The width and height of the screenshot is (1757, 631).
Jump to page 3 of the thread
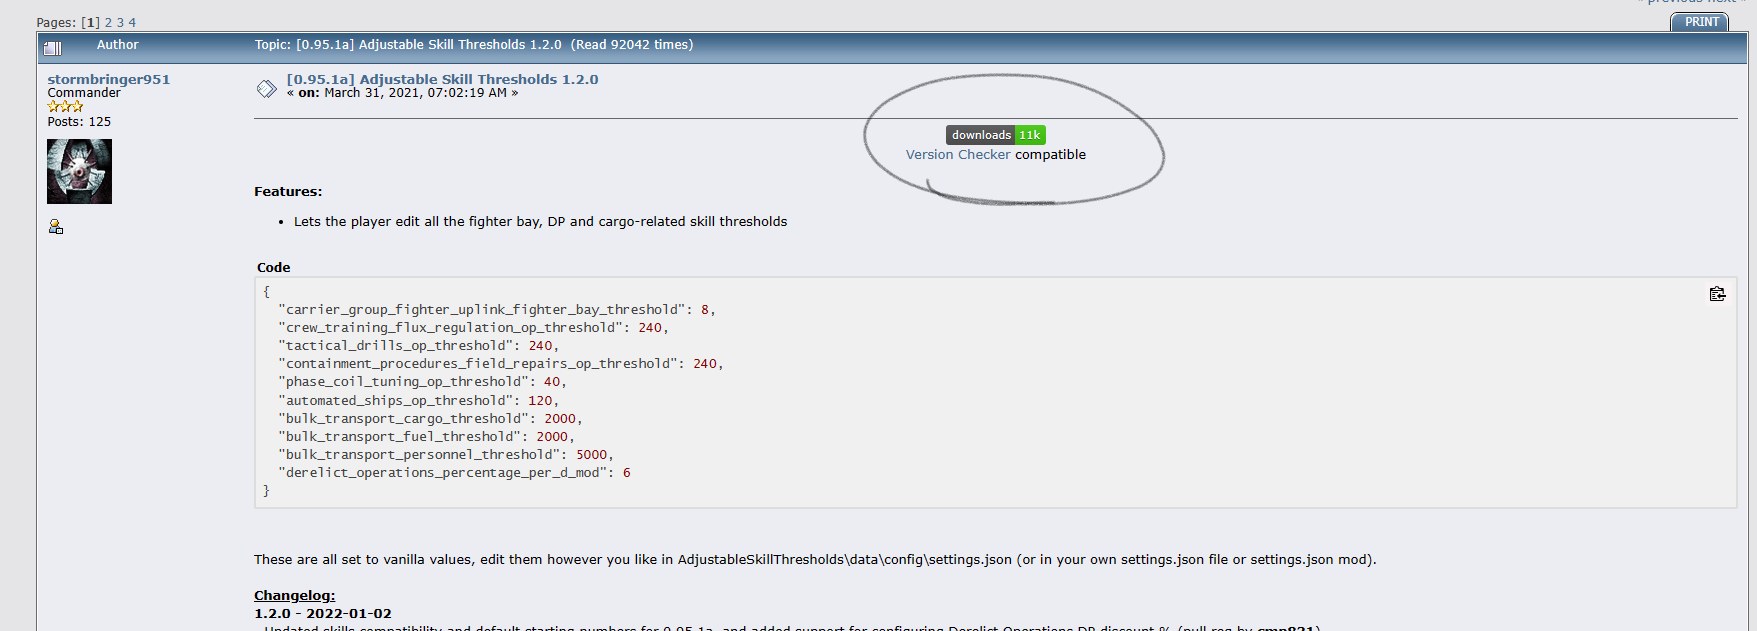[120, 23]
